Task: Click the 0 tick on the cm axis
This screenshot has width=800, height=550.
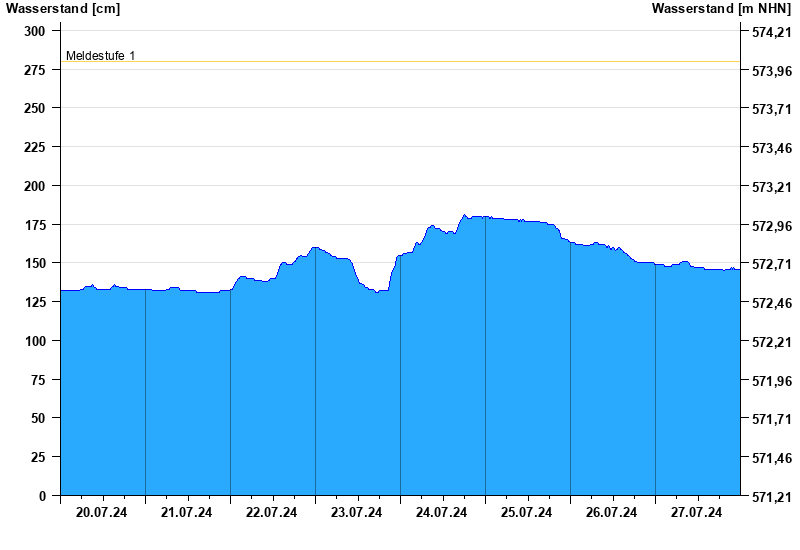Action: 42,496
